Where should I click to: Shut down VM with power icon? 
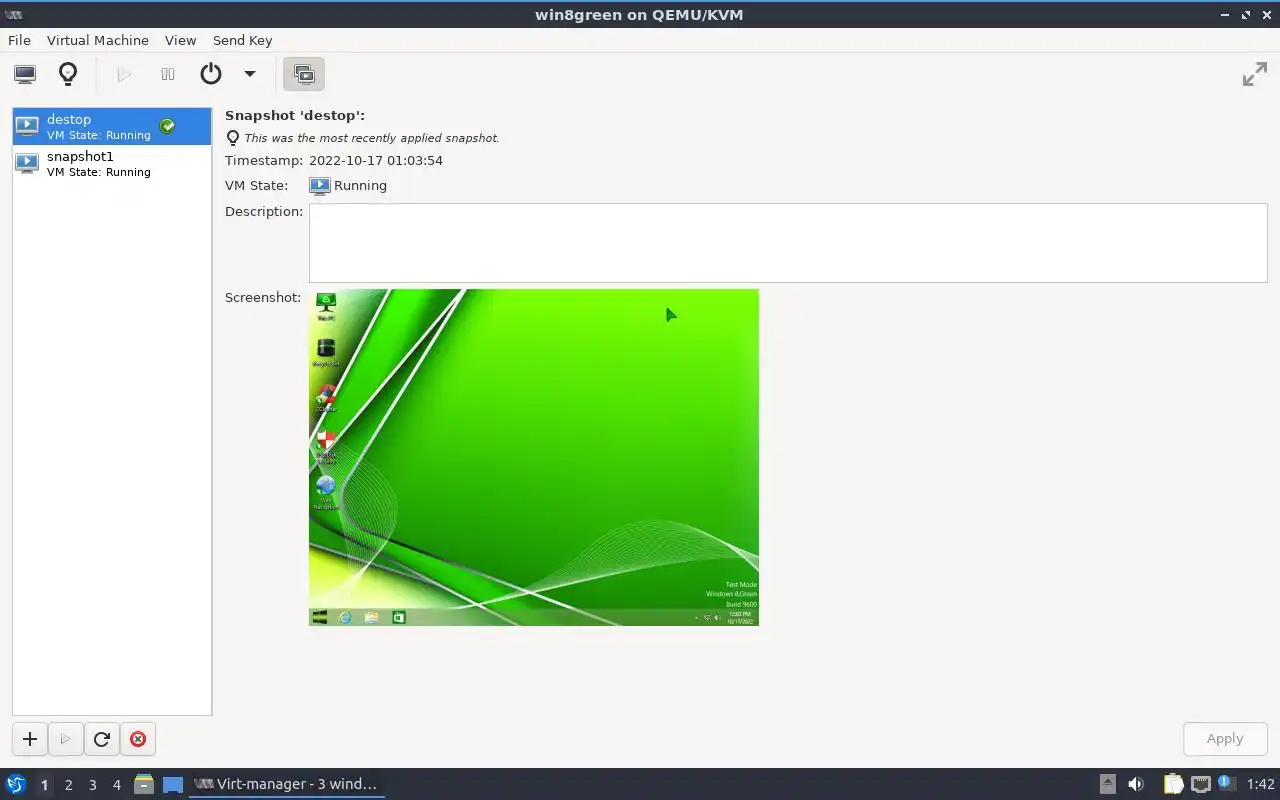(211, 74)
